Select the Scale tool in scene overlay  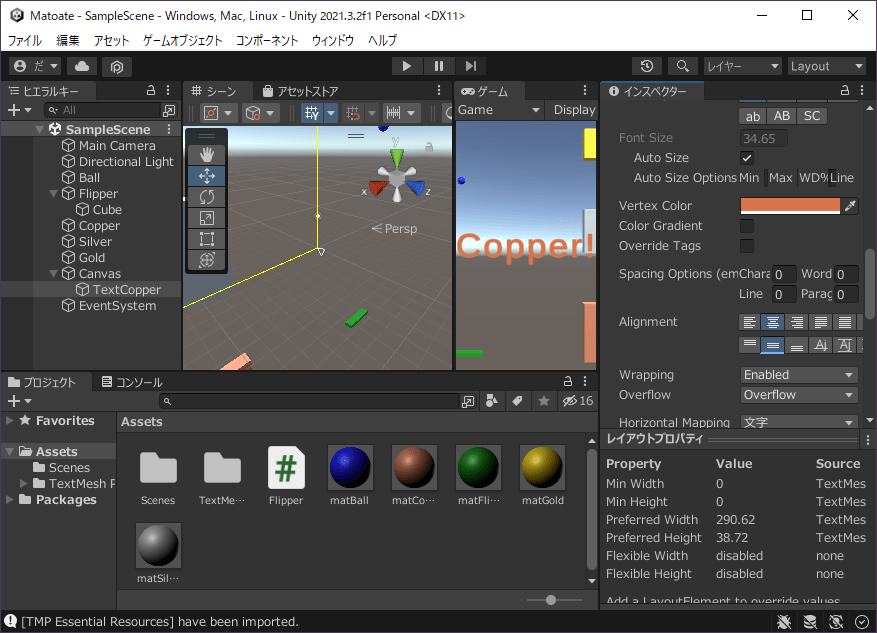[x=207, y=218]
